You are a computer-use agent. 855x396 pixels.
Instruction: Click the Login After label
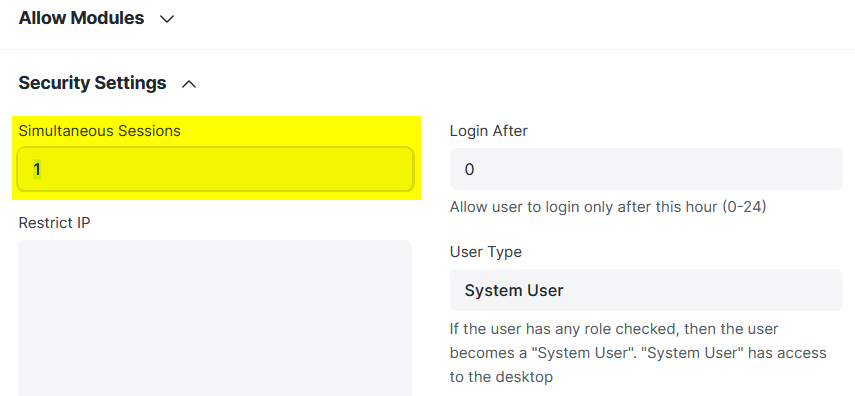pos(489,131)
